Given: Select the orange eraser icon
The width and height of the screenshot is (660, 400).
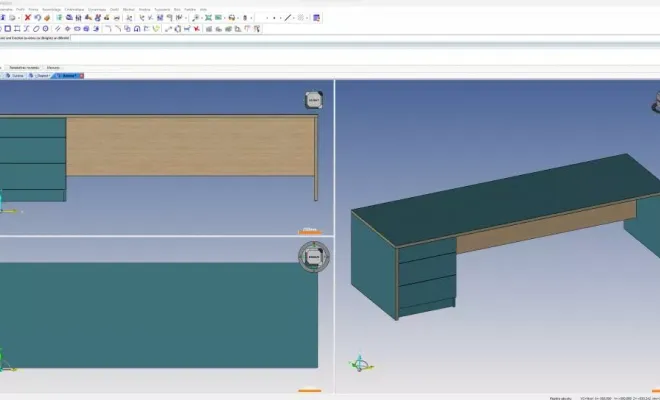Looking at the screenshot, I should [x=47, y=18].
